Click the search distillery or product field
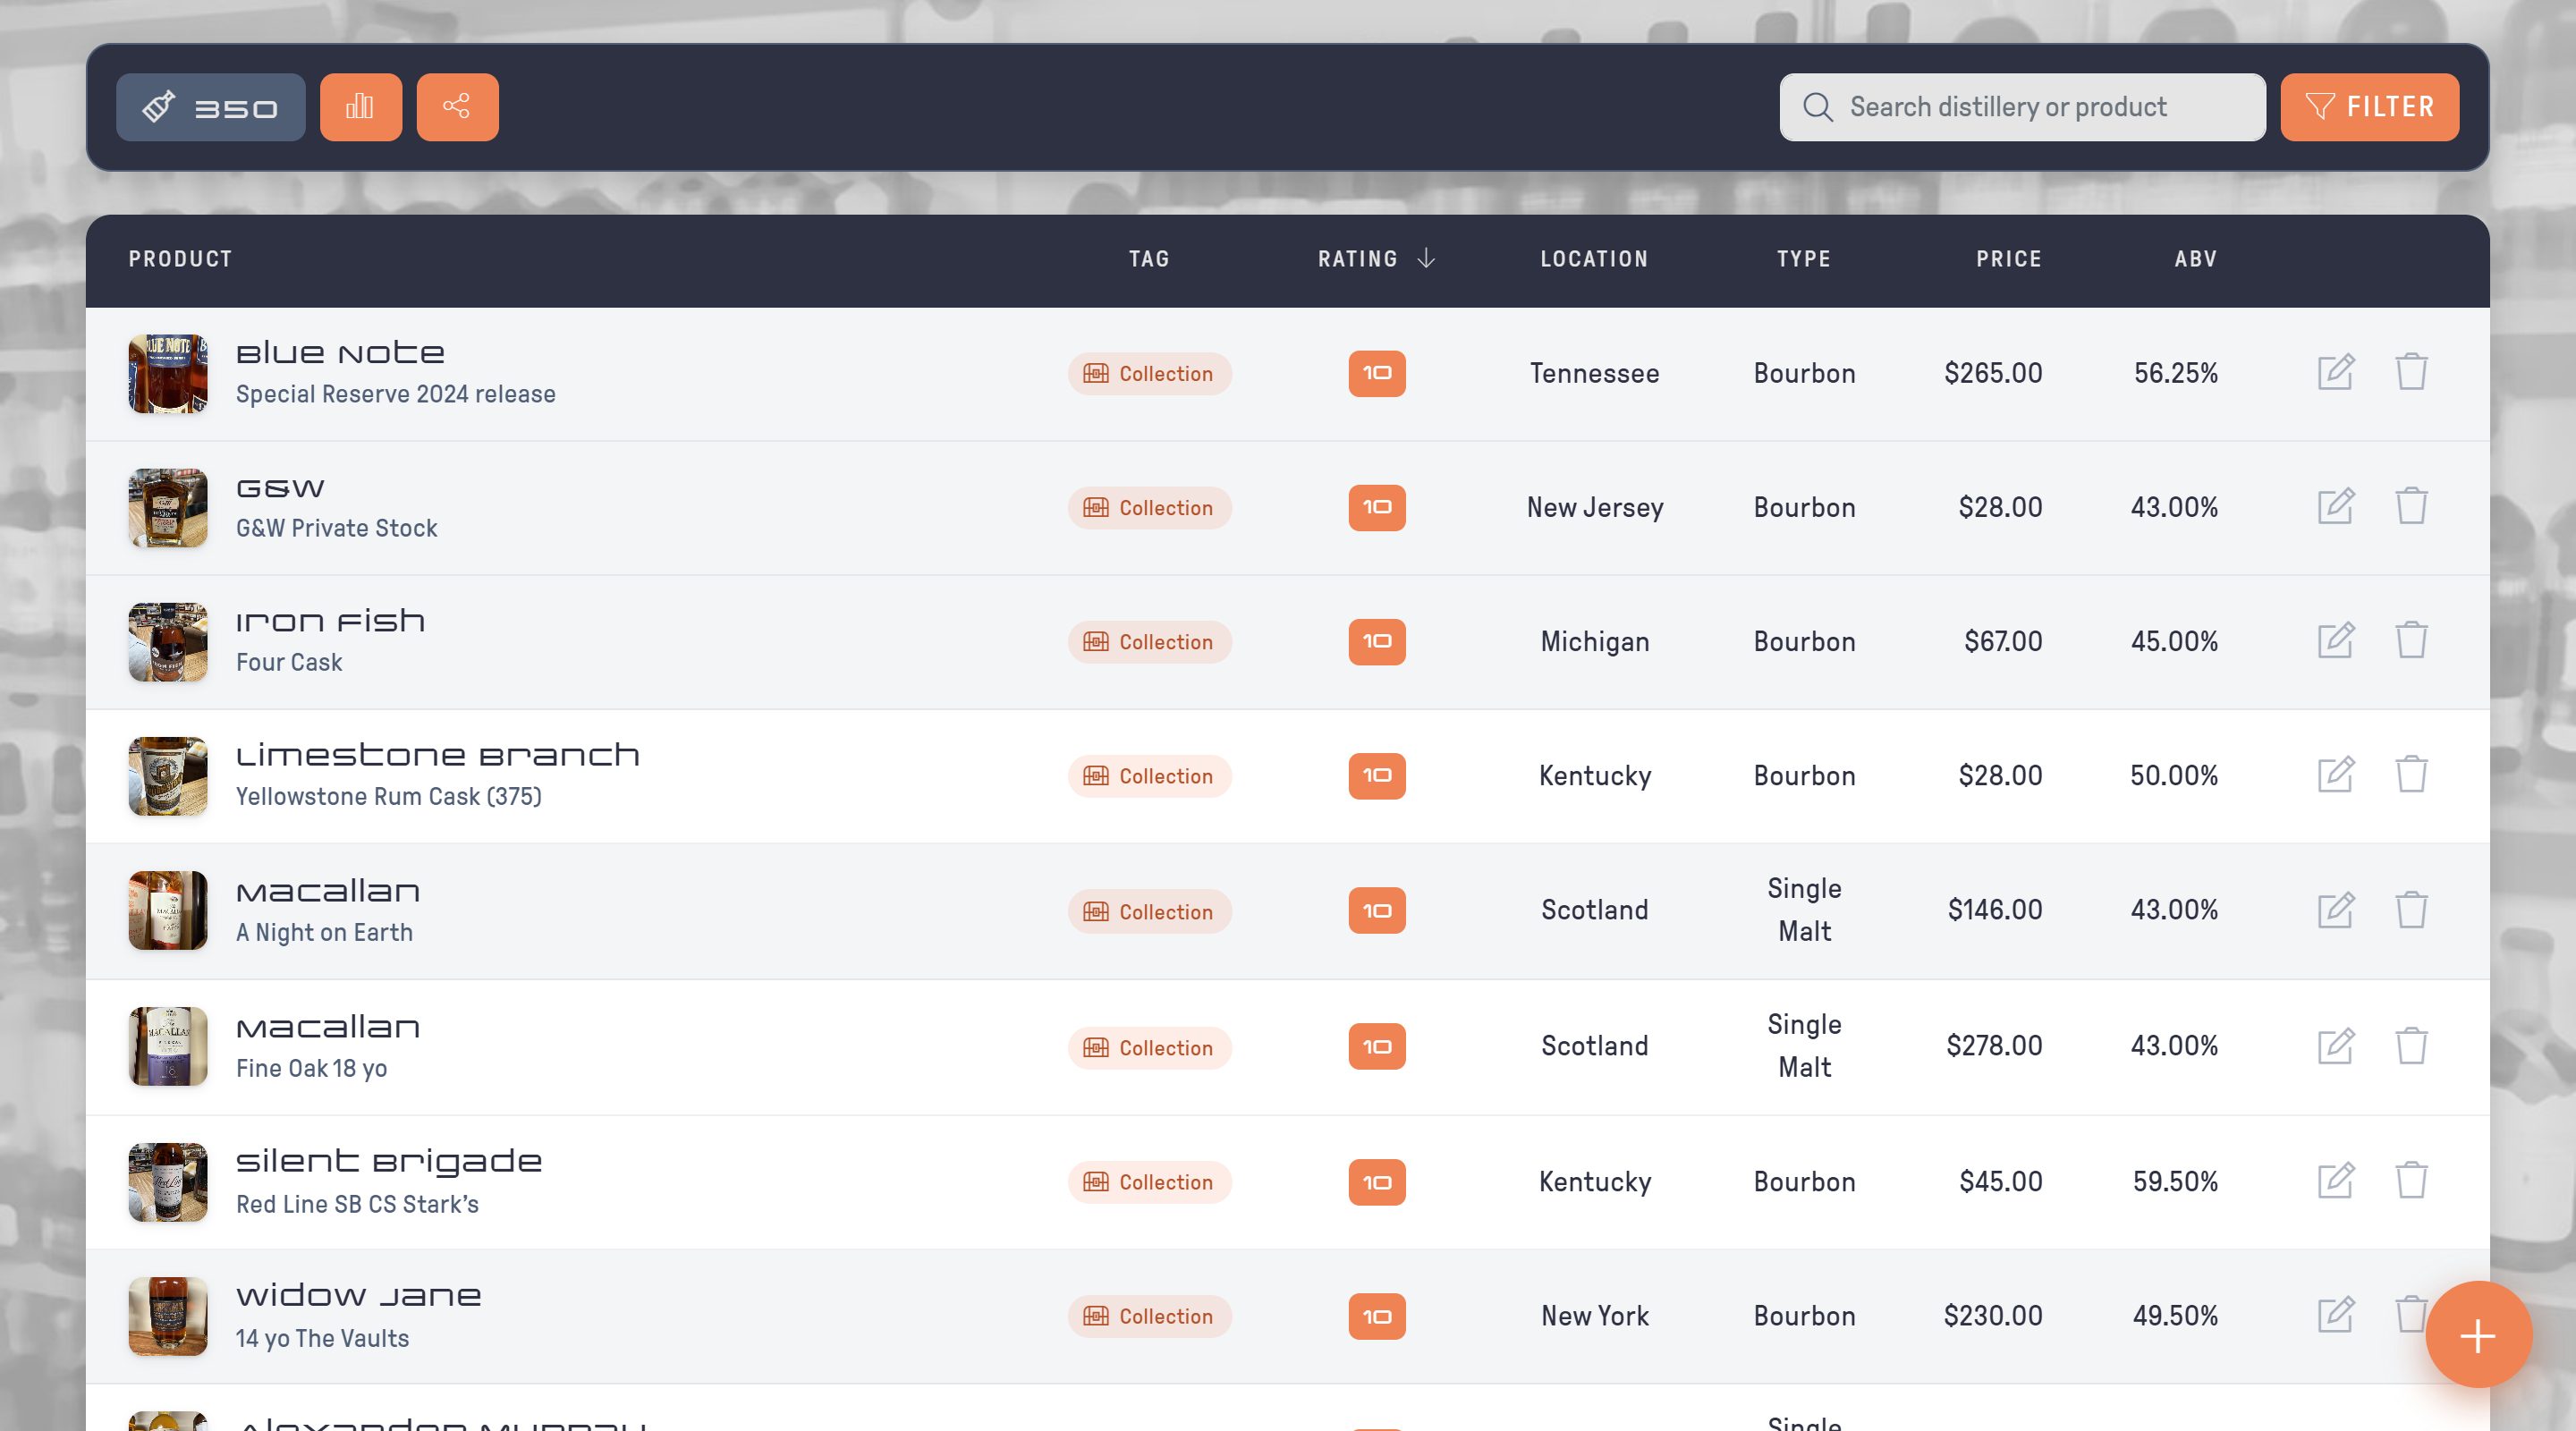This screenshot has height=1431, width=2576. coord(2022,107)
